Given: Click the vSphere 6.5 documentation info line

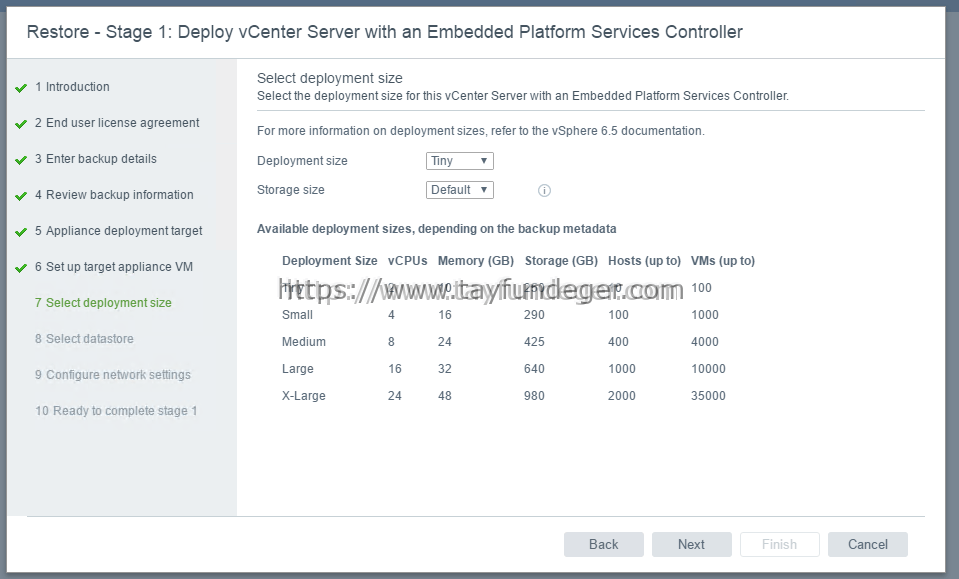Looking at the screenshot, I should pyautogui.click(x=481, y=131).
